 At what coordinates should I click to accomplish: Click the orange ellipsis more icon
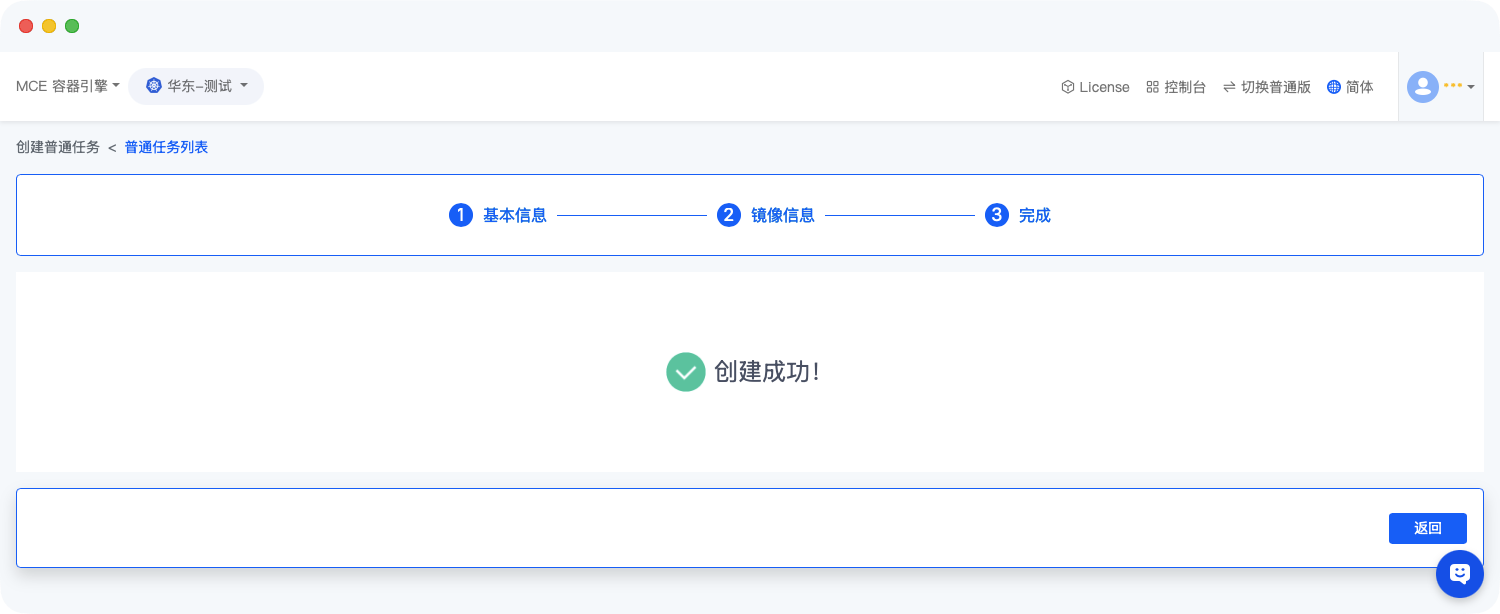[x=1453, y=85]
